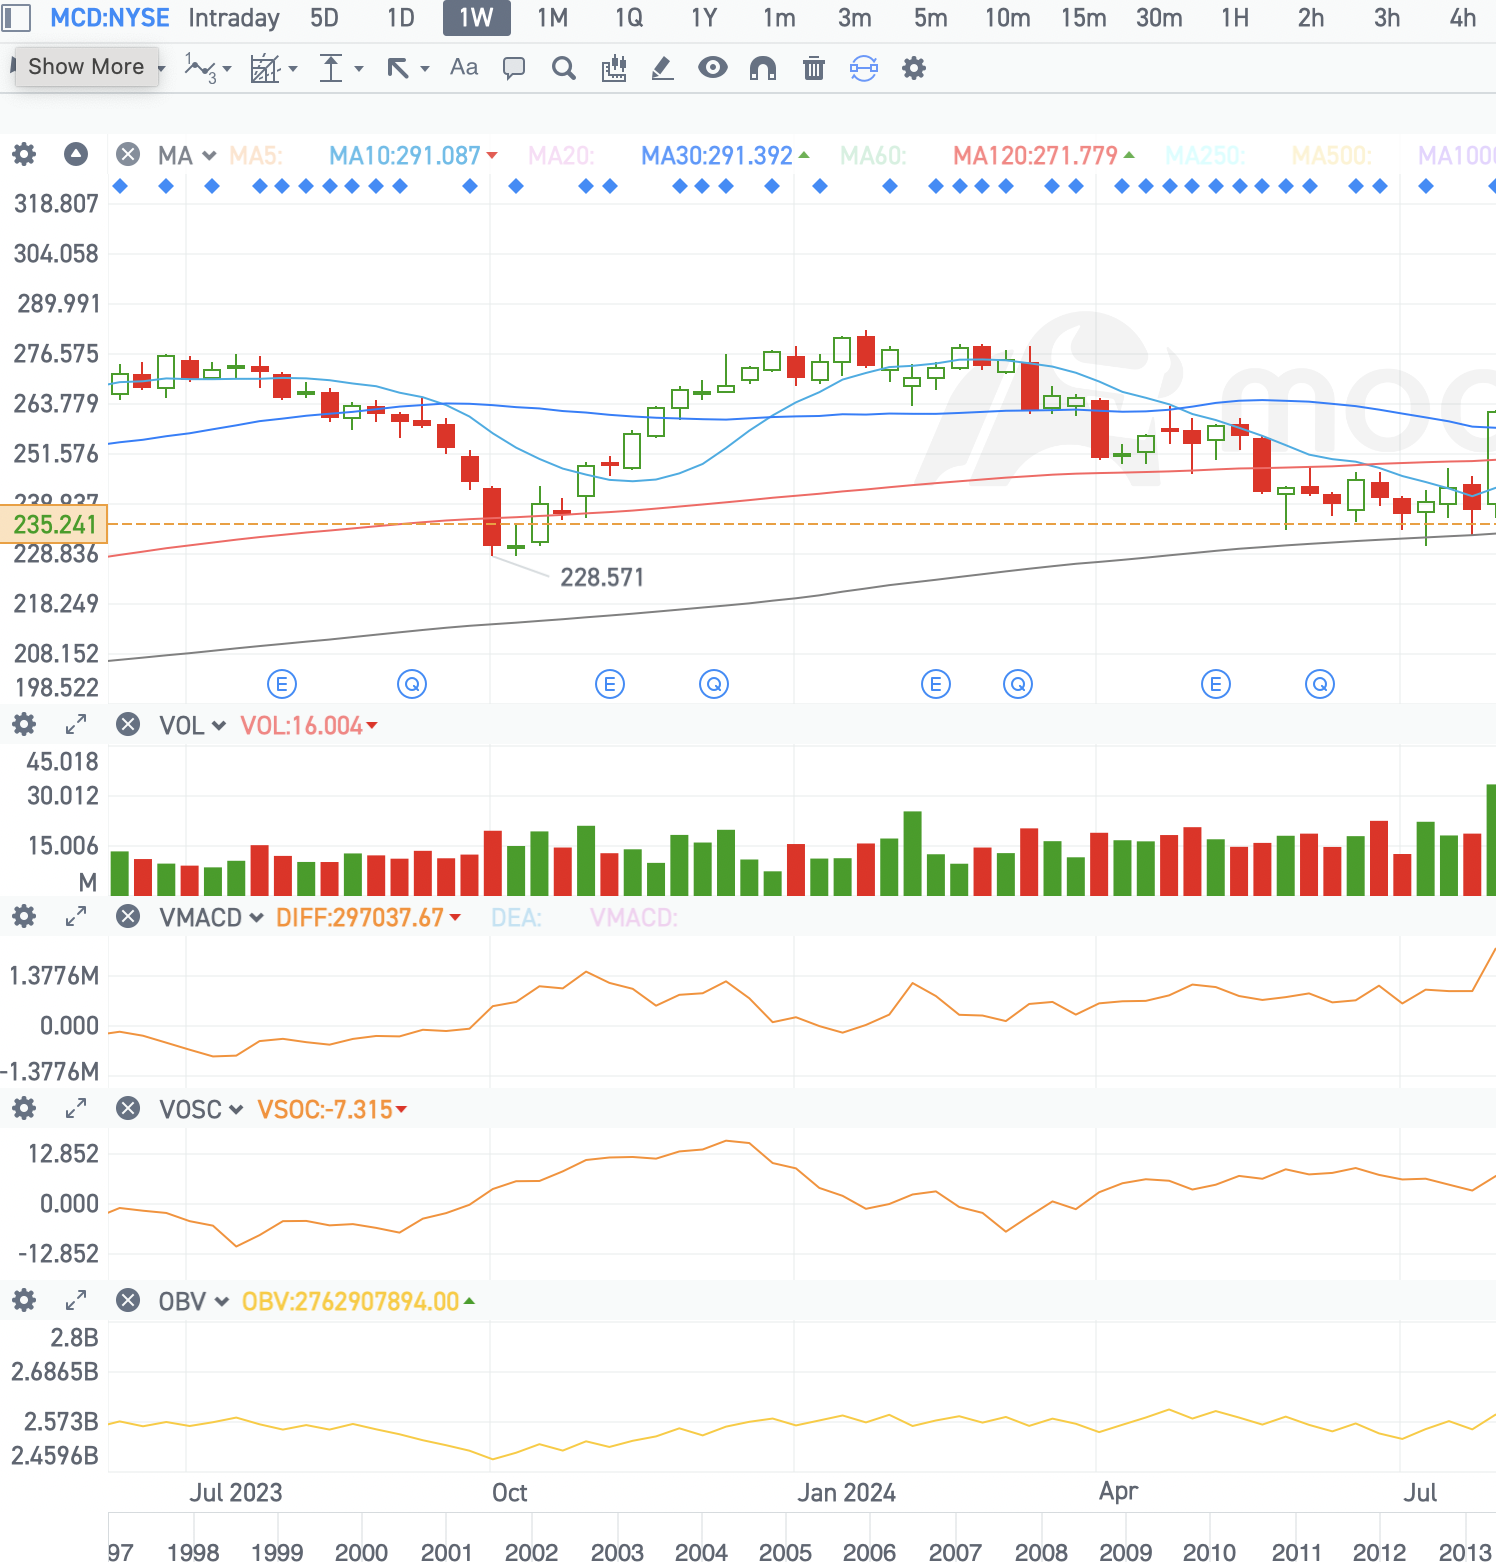Switch to the 1D timeframe
Viewport: 1496px width, 1562px height.
tap(400, 18)
